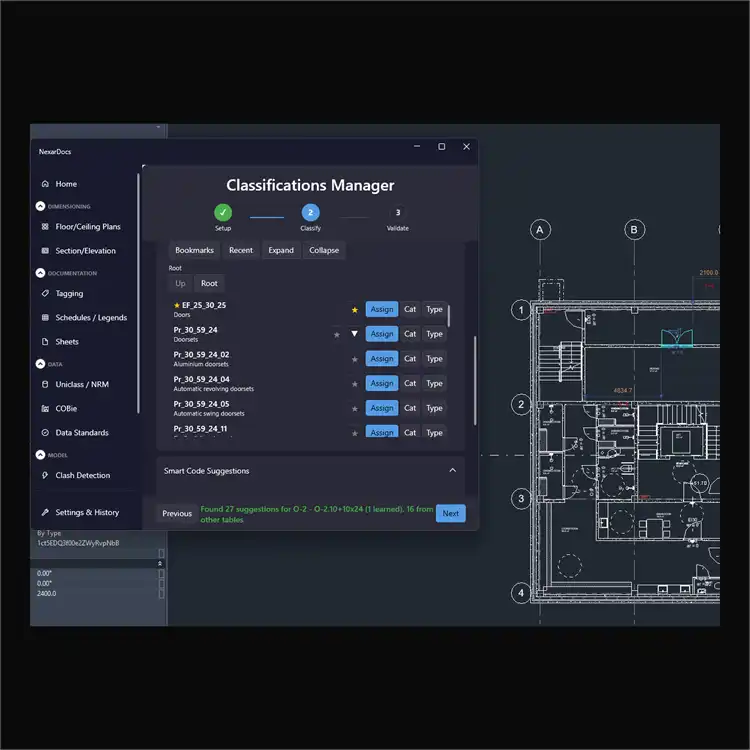The width and height of the screenshot is (750, 750).
Task: Click Cat for Pr_30_59_24
Action: coord(410,334)
